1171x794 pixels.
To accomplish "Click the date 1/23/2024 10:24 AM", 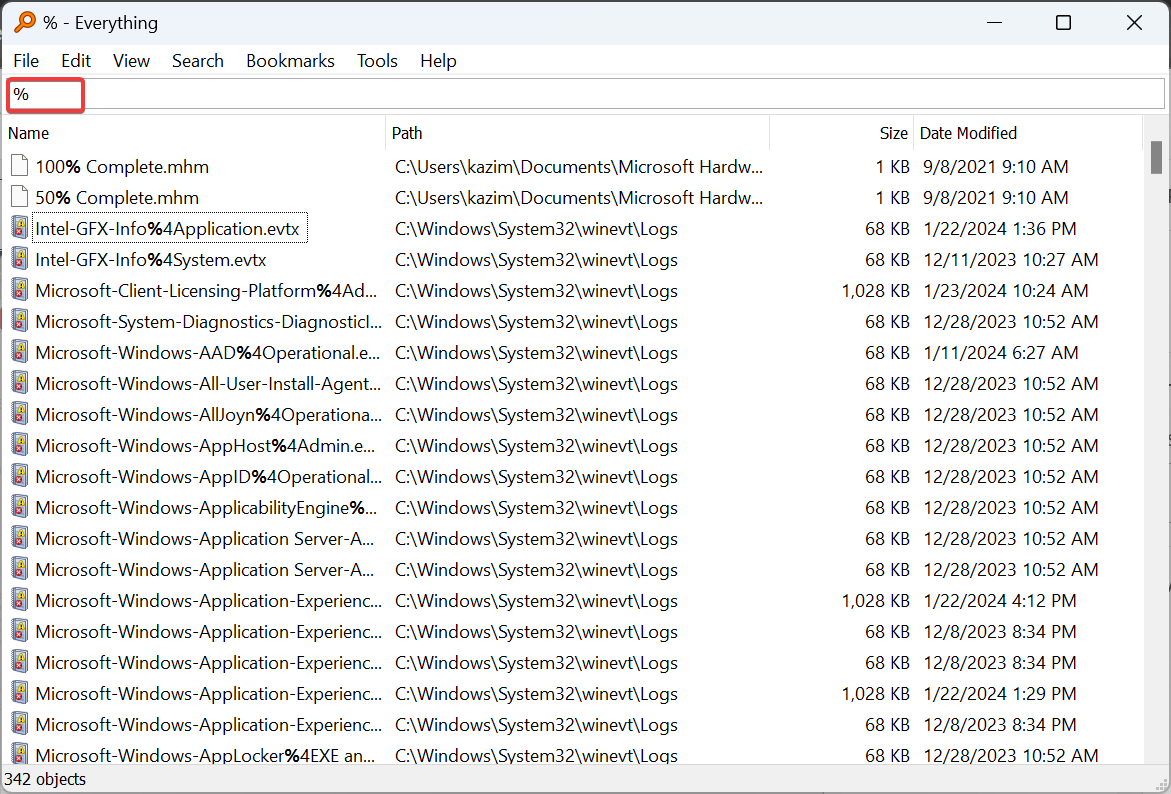I will point(1006,291).
